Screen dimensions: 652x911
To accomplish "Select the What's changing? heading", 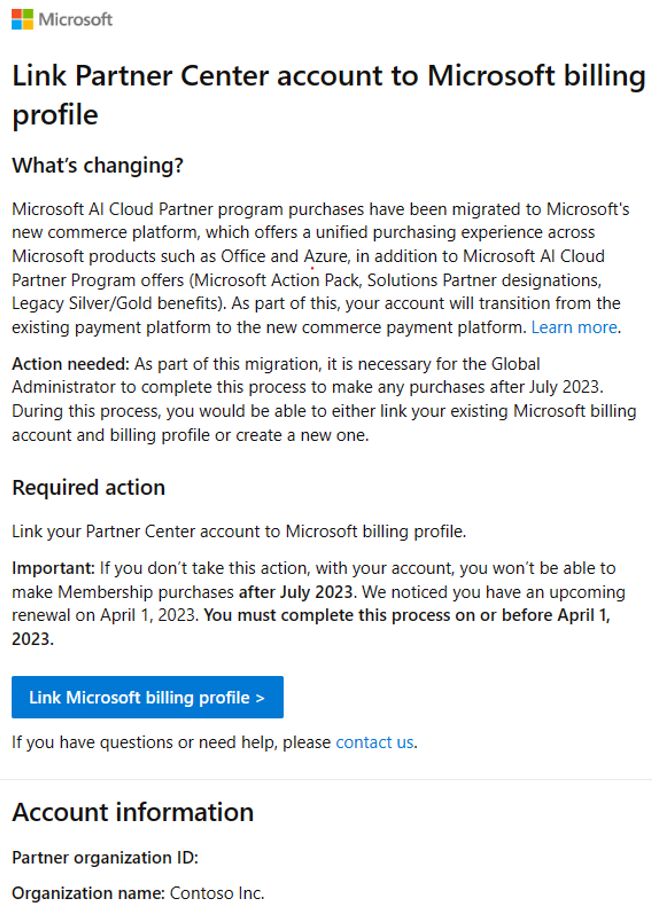I will (x=98, y=166).
